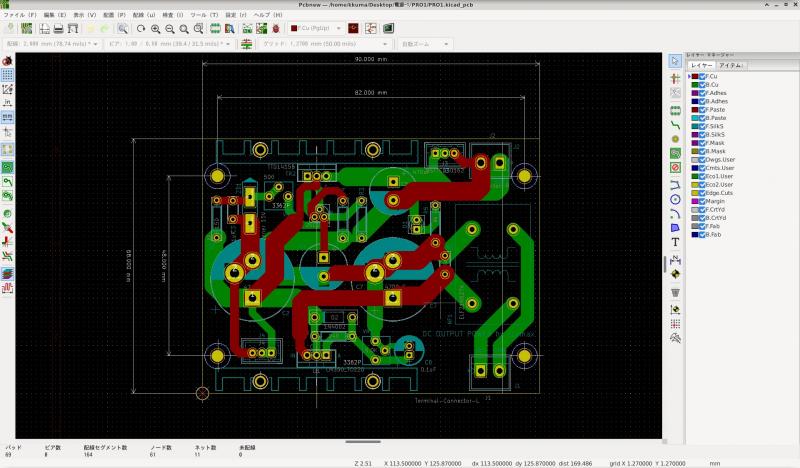800x468 pixels.
Task: Open the ファイル (File) menu
Action: (x=19, y=16)
